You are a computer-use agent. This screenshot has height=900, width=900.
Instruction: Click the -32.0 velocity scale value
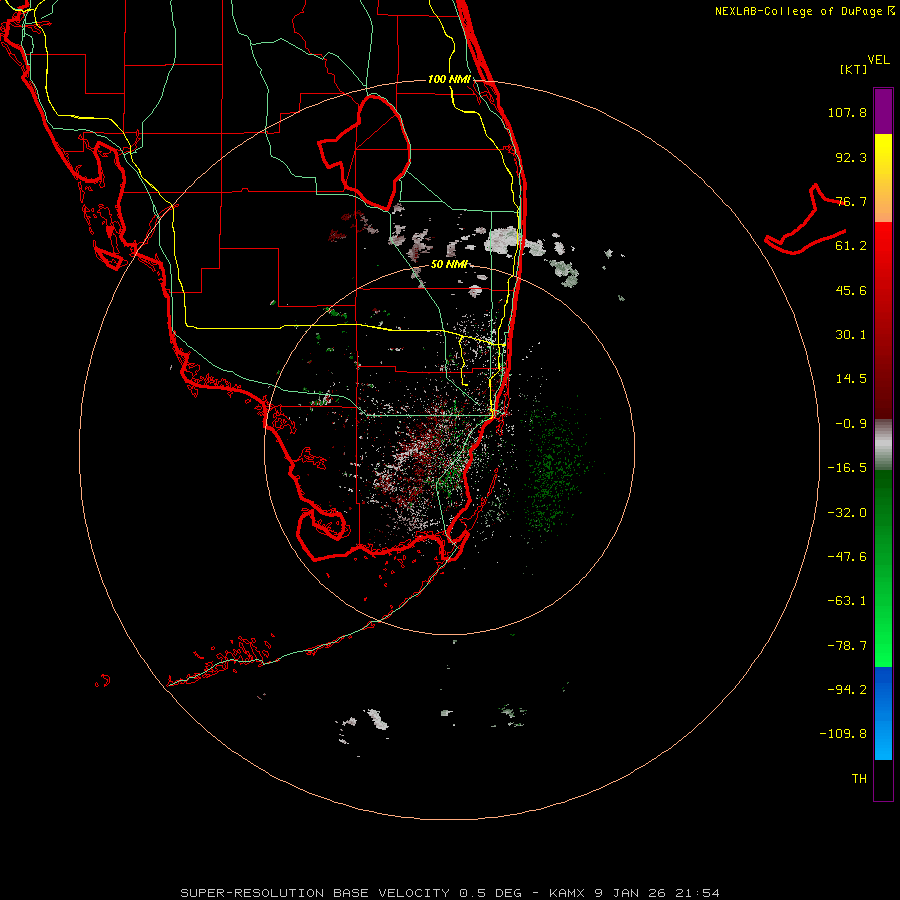pyautogui.click(x=847, y=513)
